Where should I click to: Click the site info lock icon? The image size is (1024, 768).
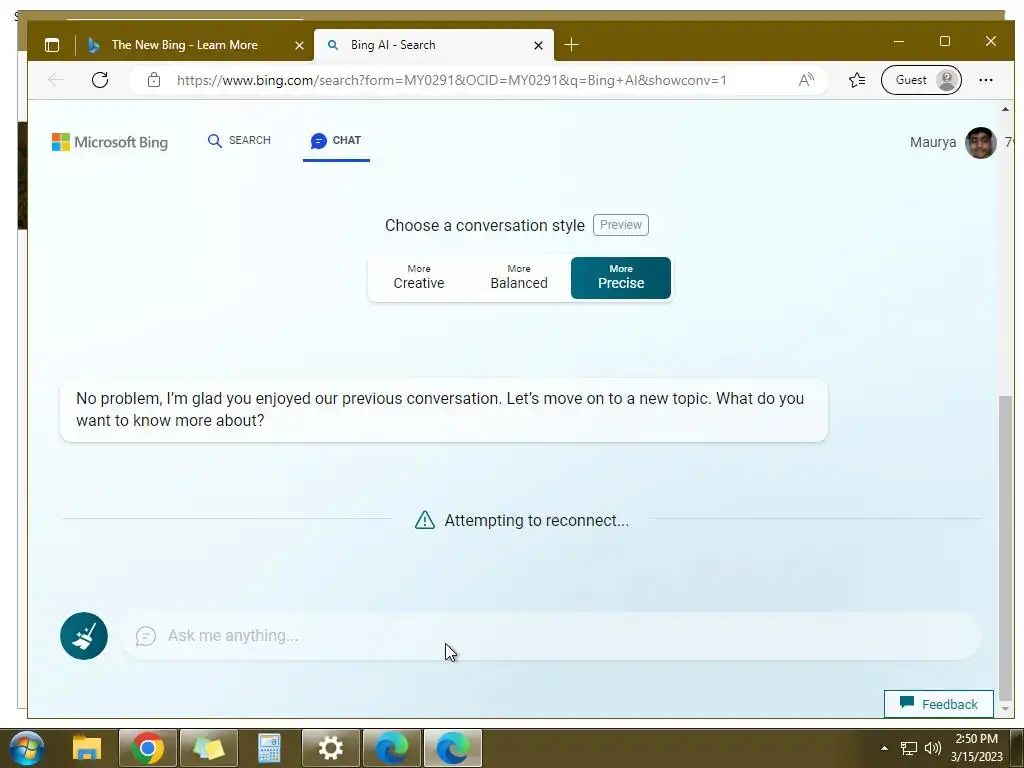[x=153, y=80]
